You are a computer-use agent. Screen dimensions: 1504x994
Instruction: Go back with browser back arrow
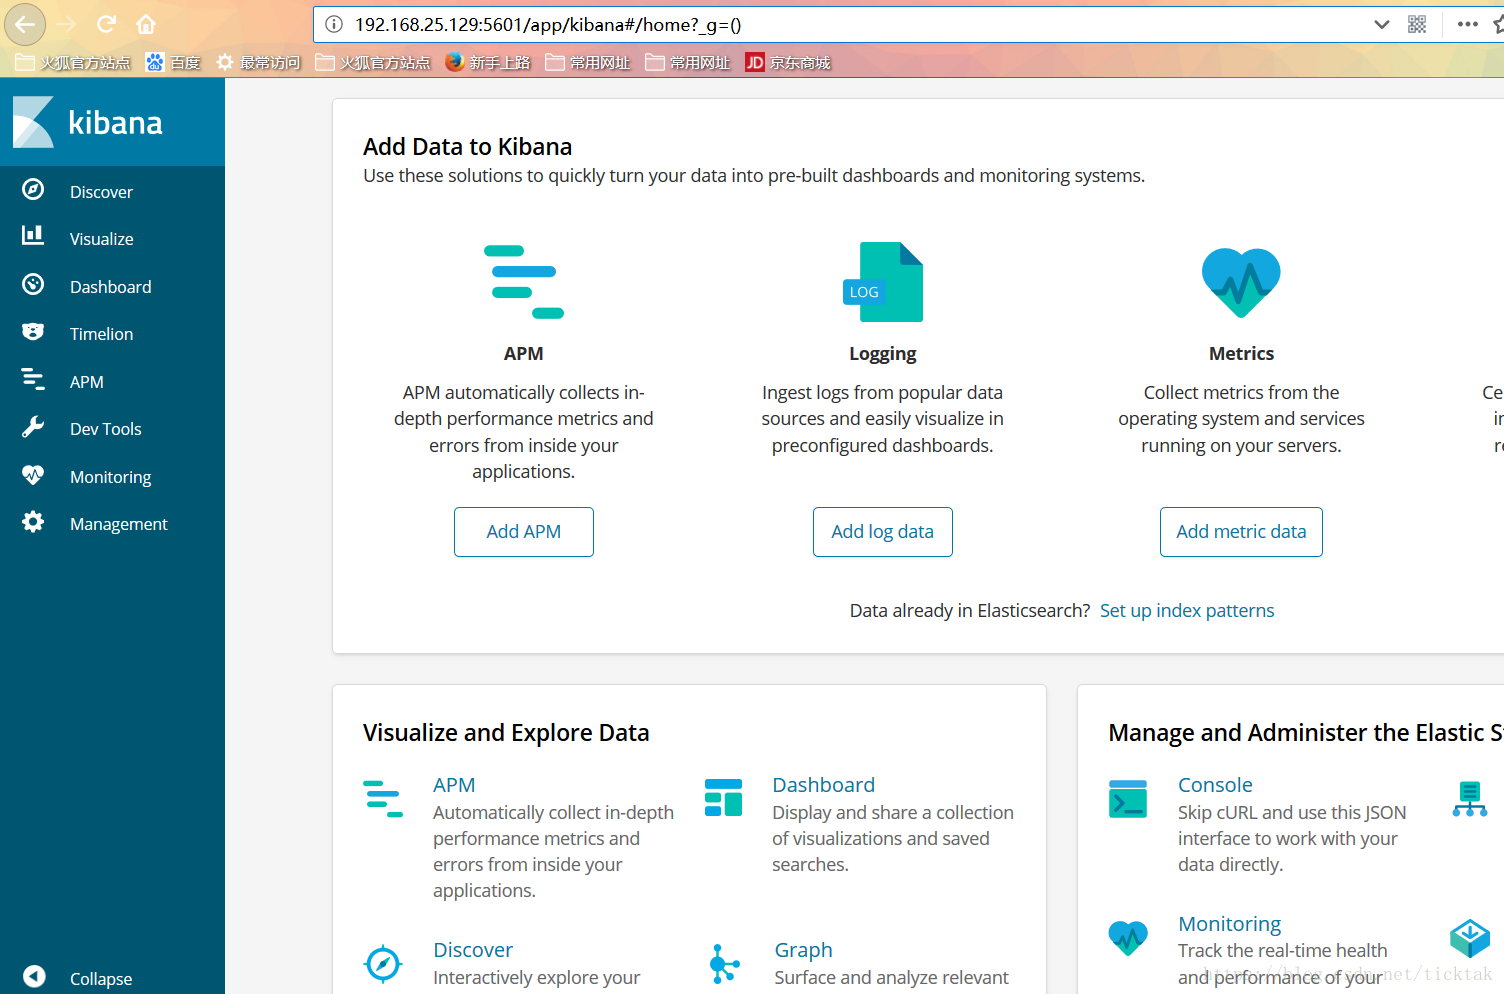tap(25, 24)
